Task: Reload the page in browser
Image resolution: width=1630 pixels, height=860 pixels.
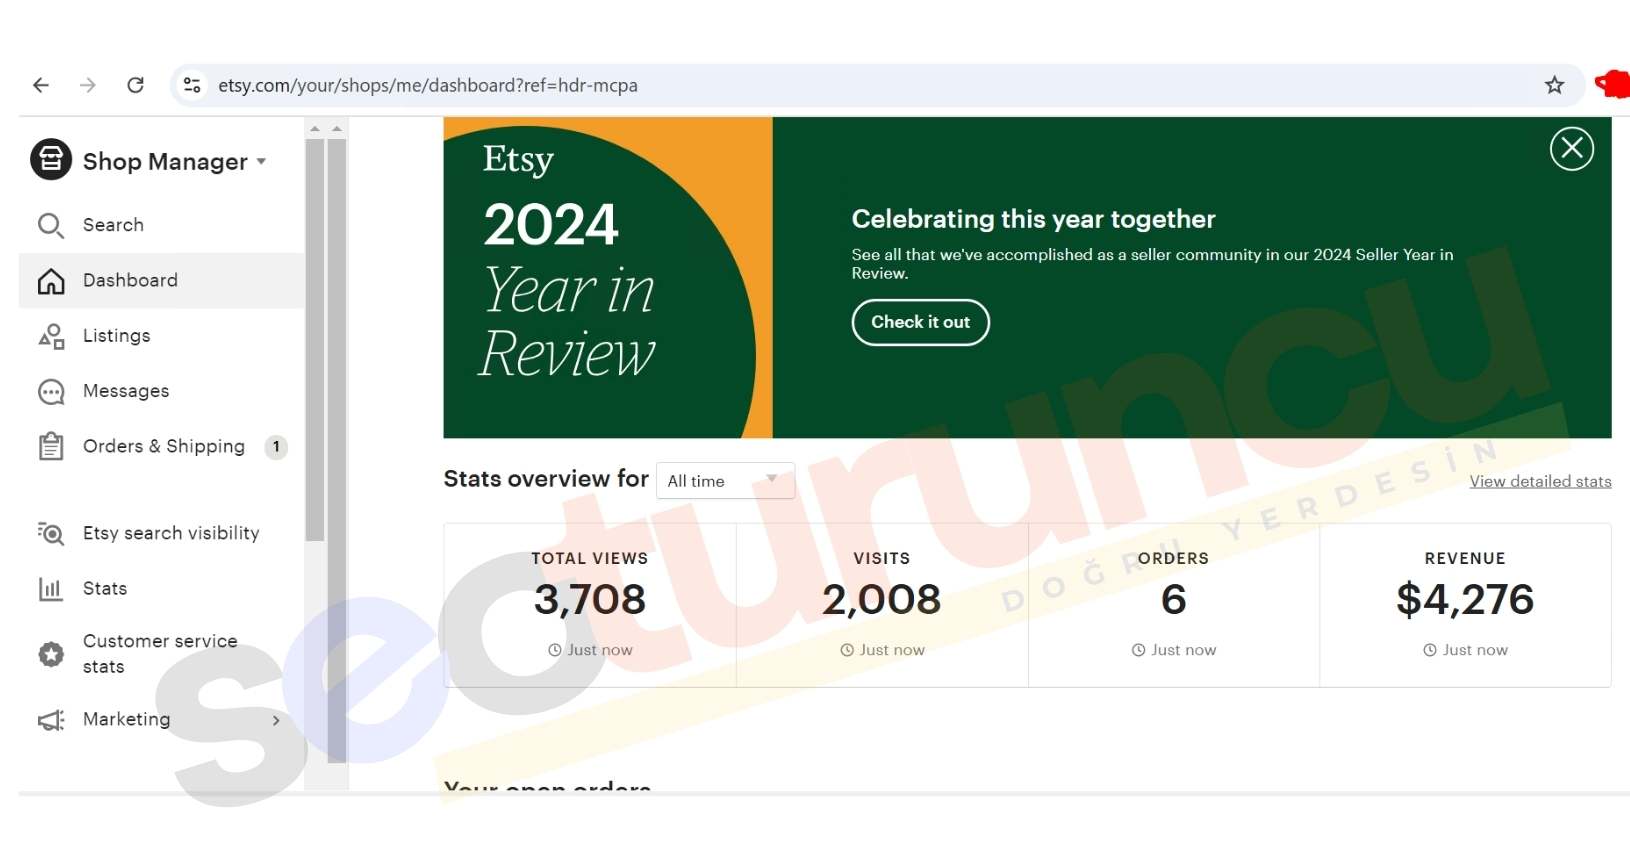Action: [136, 85]
